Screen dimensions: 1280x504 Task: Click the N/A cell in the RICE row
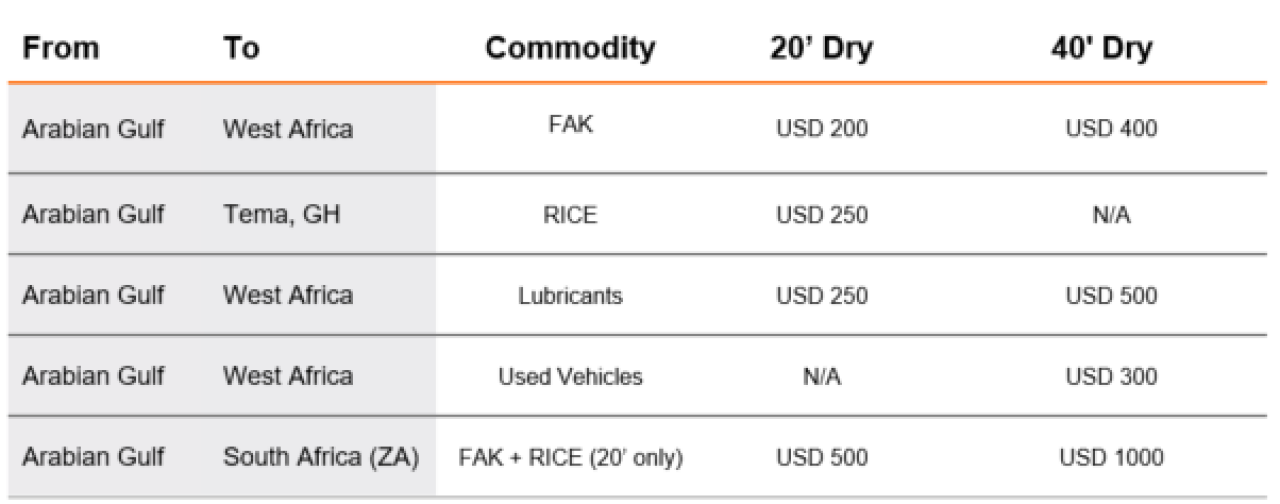(1110, 215)
